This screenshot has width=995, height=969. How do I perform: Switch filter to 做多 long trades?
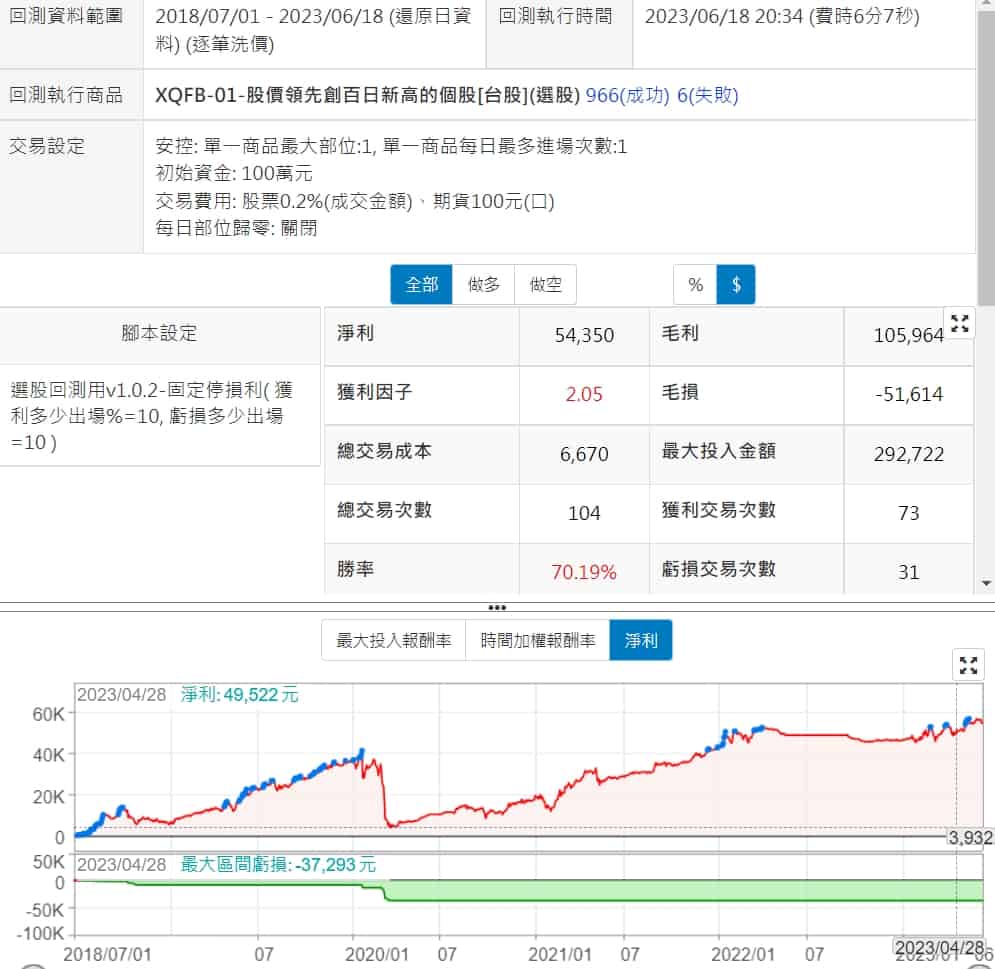483,285
